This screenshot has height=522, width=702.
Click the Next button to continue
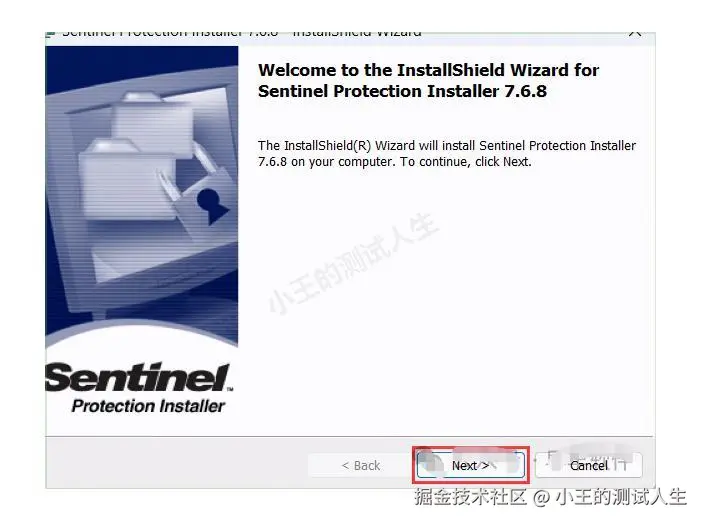tap(471, 465)
